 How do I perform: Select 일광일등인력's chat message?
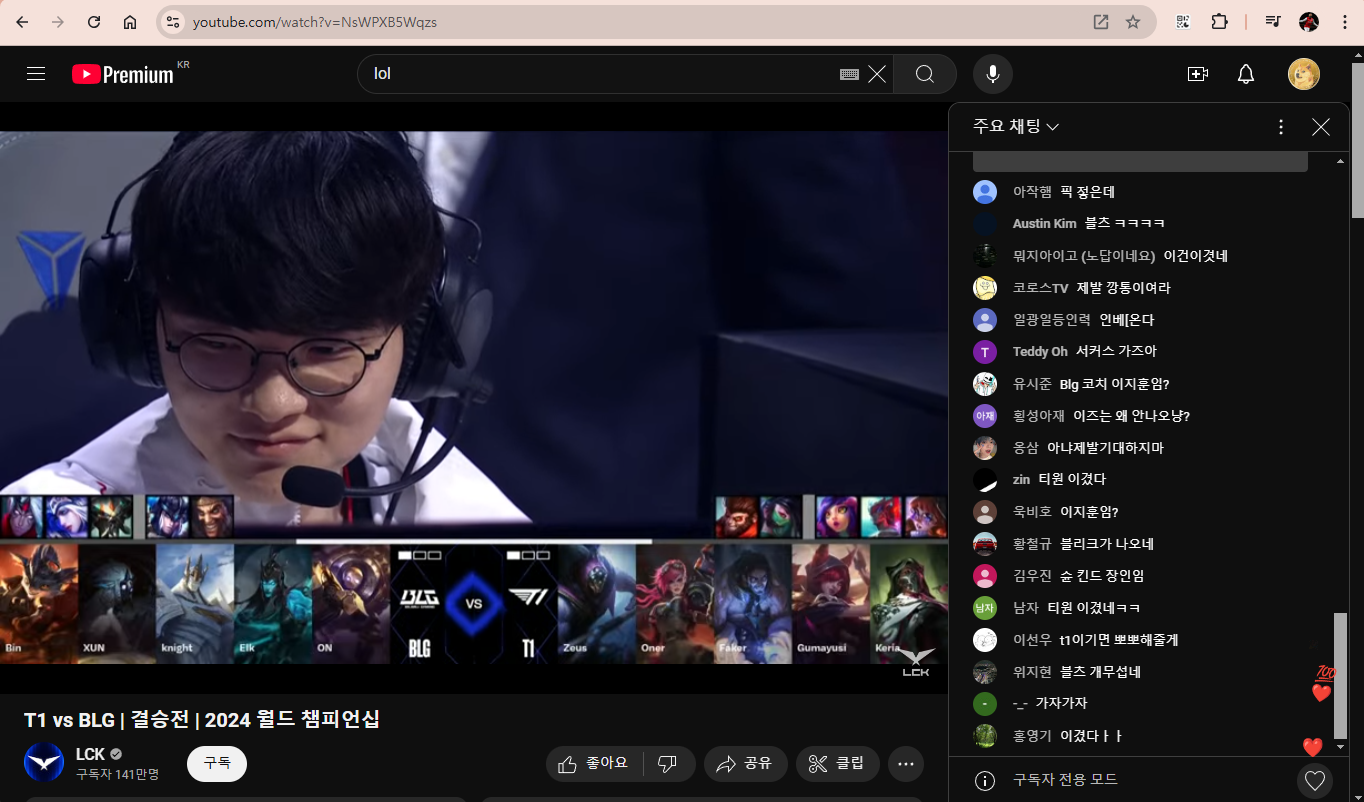pos(1127,319)
